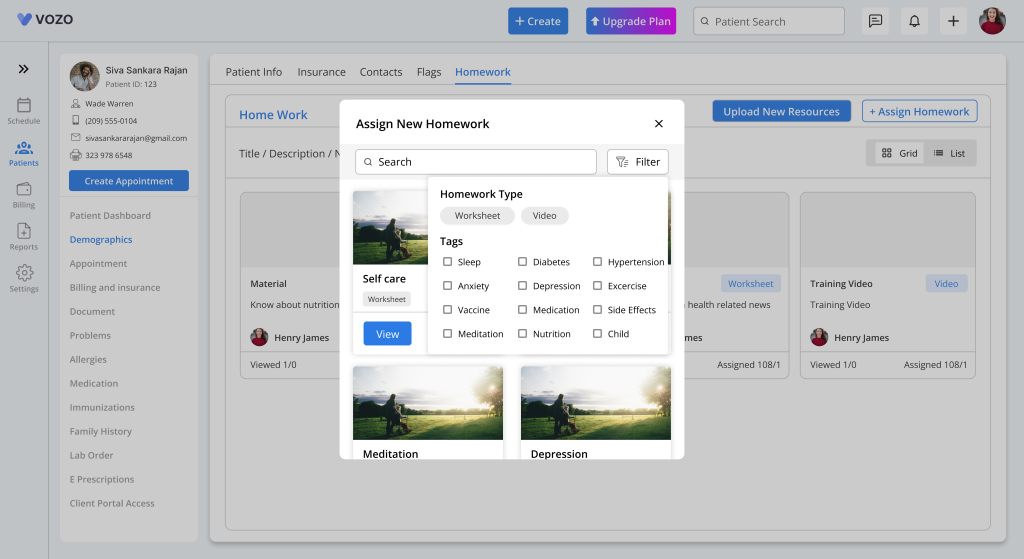The height and width of the screenshot is (559, 1024).
Task: Open the Schedule calendar icon in sidebar
Action: 24,105
